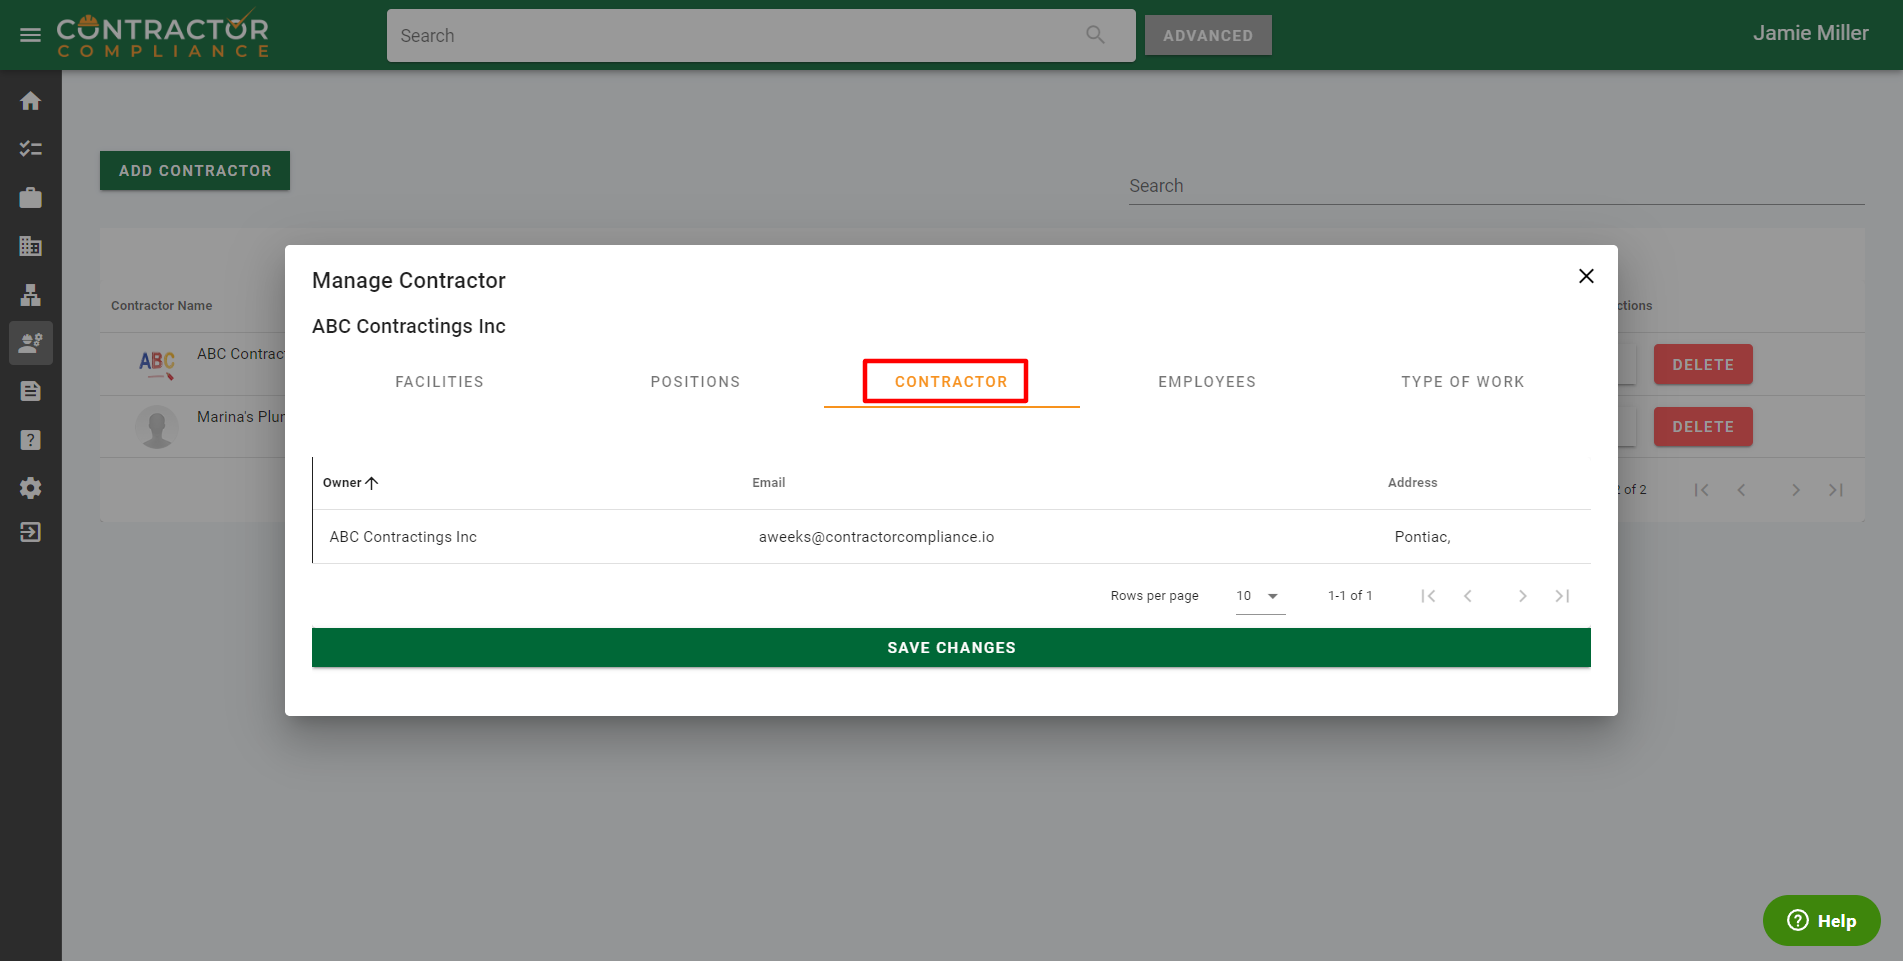Open the building facilities sidebar icon
This screenshot has width=1903, height=961.
[30, 246]
